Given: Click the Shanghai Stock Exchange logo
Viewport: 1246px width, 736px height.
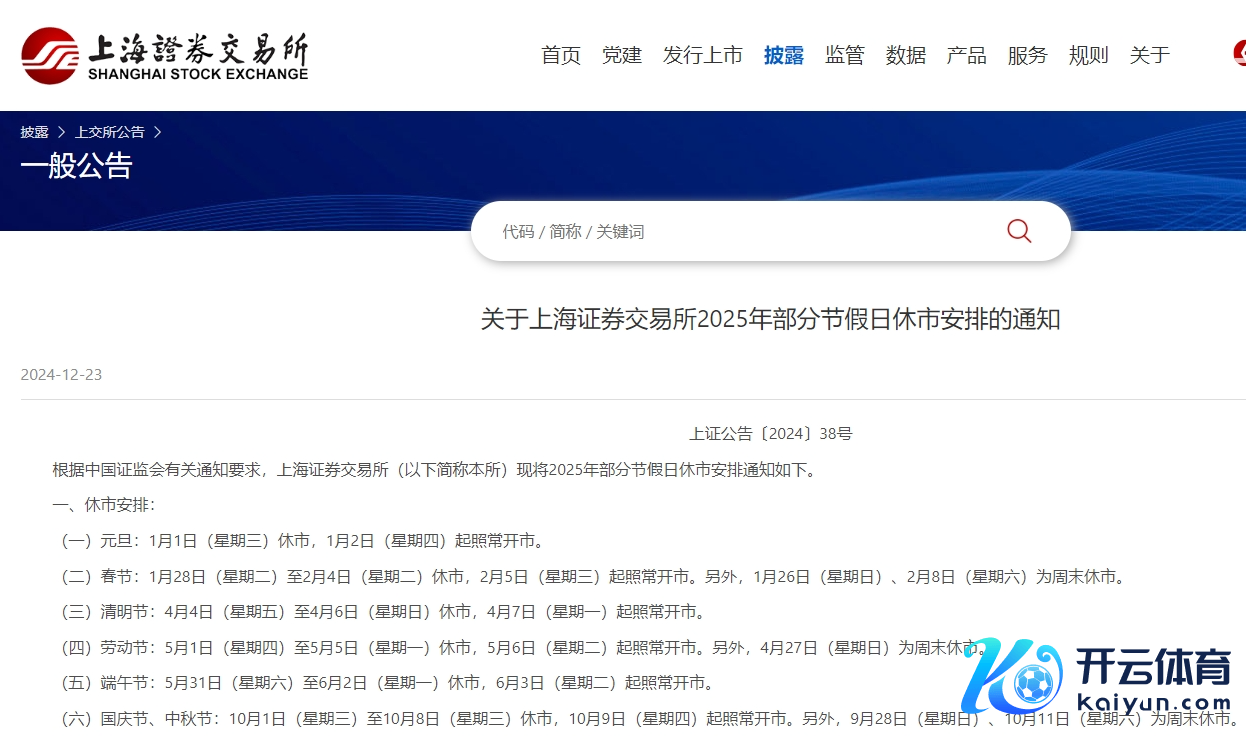Looking at the screenshot, I should [x=165, y=55].
